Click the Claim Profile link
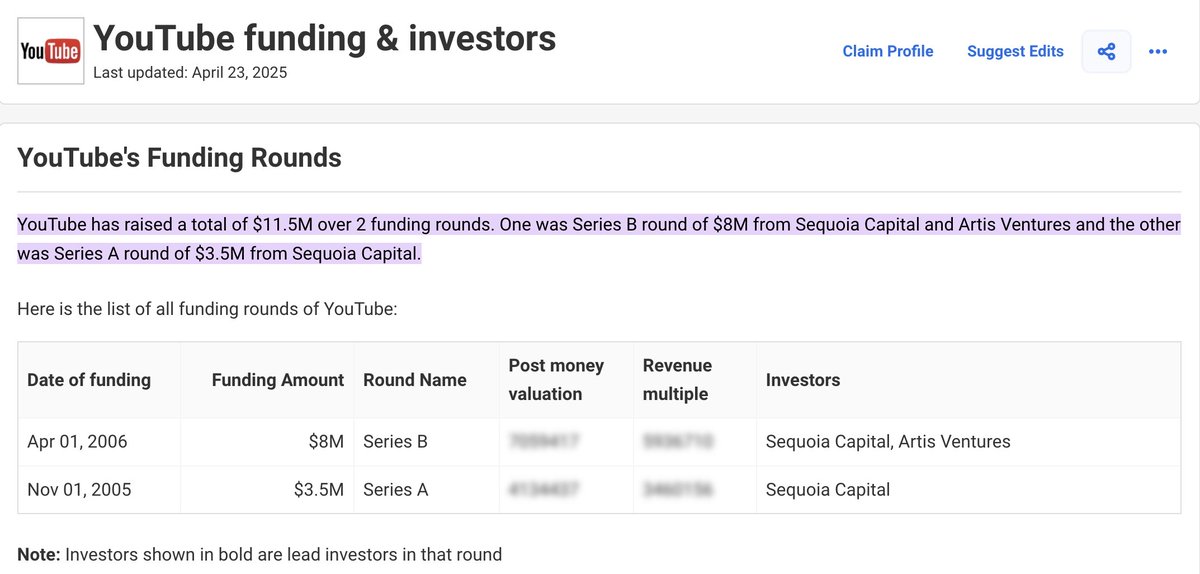The image size is (1200, 574). (x=888, y=51)
